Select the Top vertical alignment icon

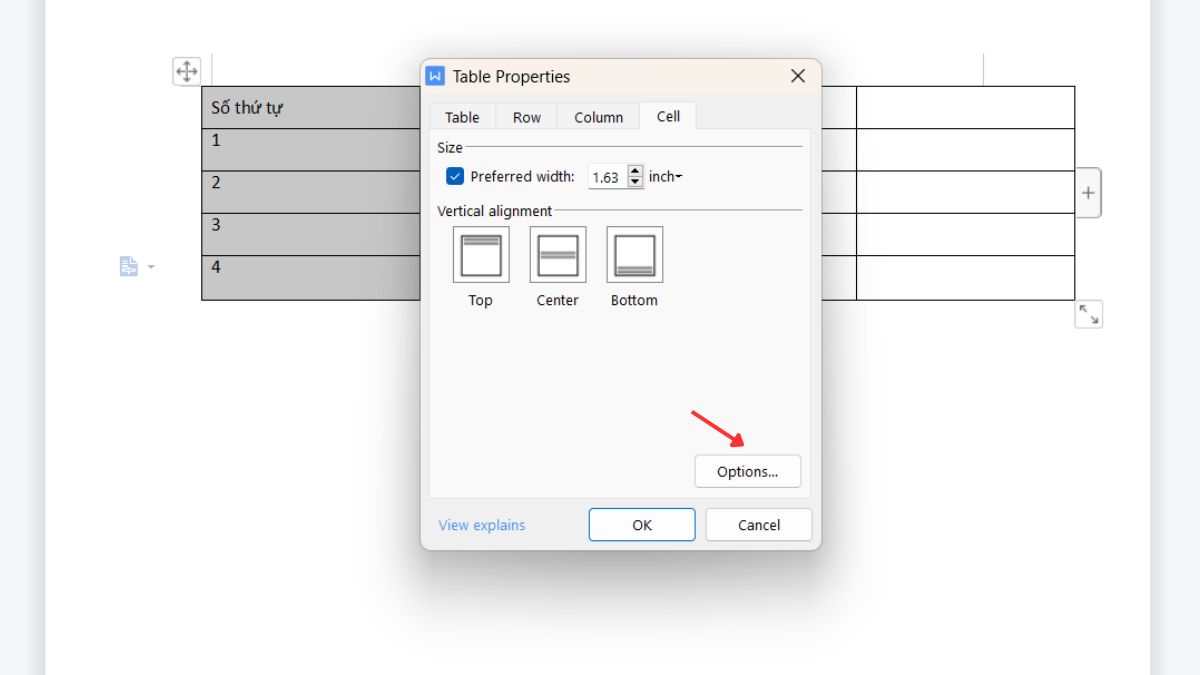pos(481,254)
